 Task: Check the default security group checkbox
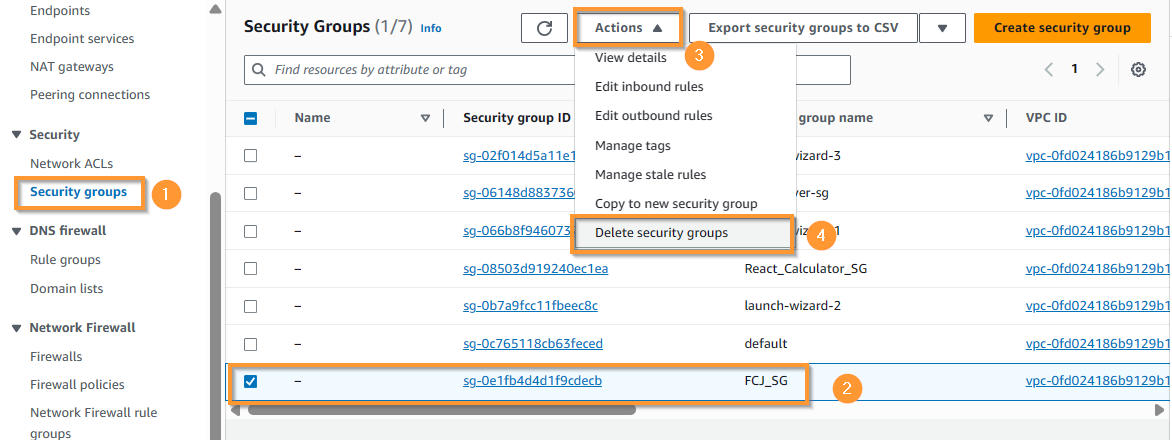(x=250, y=344)
